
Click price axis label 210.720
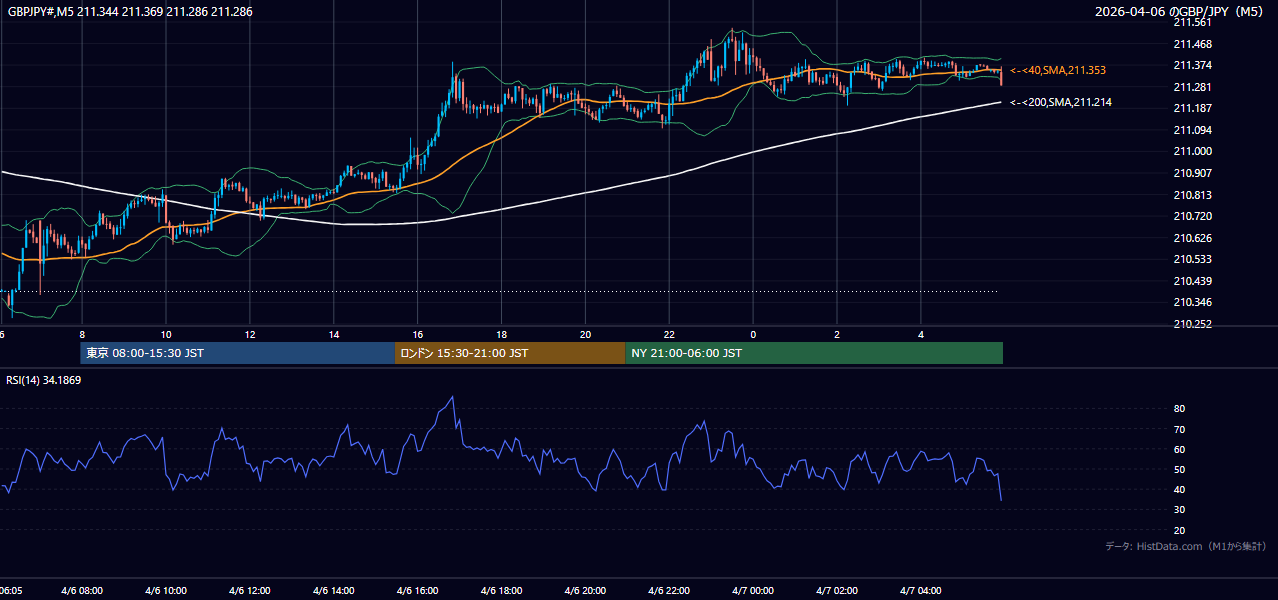(x=1192, y=216)
